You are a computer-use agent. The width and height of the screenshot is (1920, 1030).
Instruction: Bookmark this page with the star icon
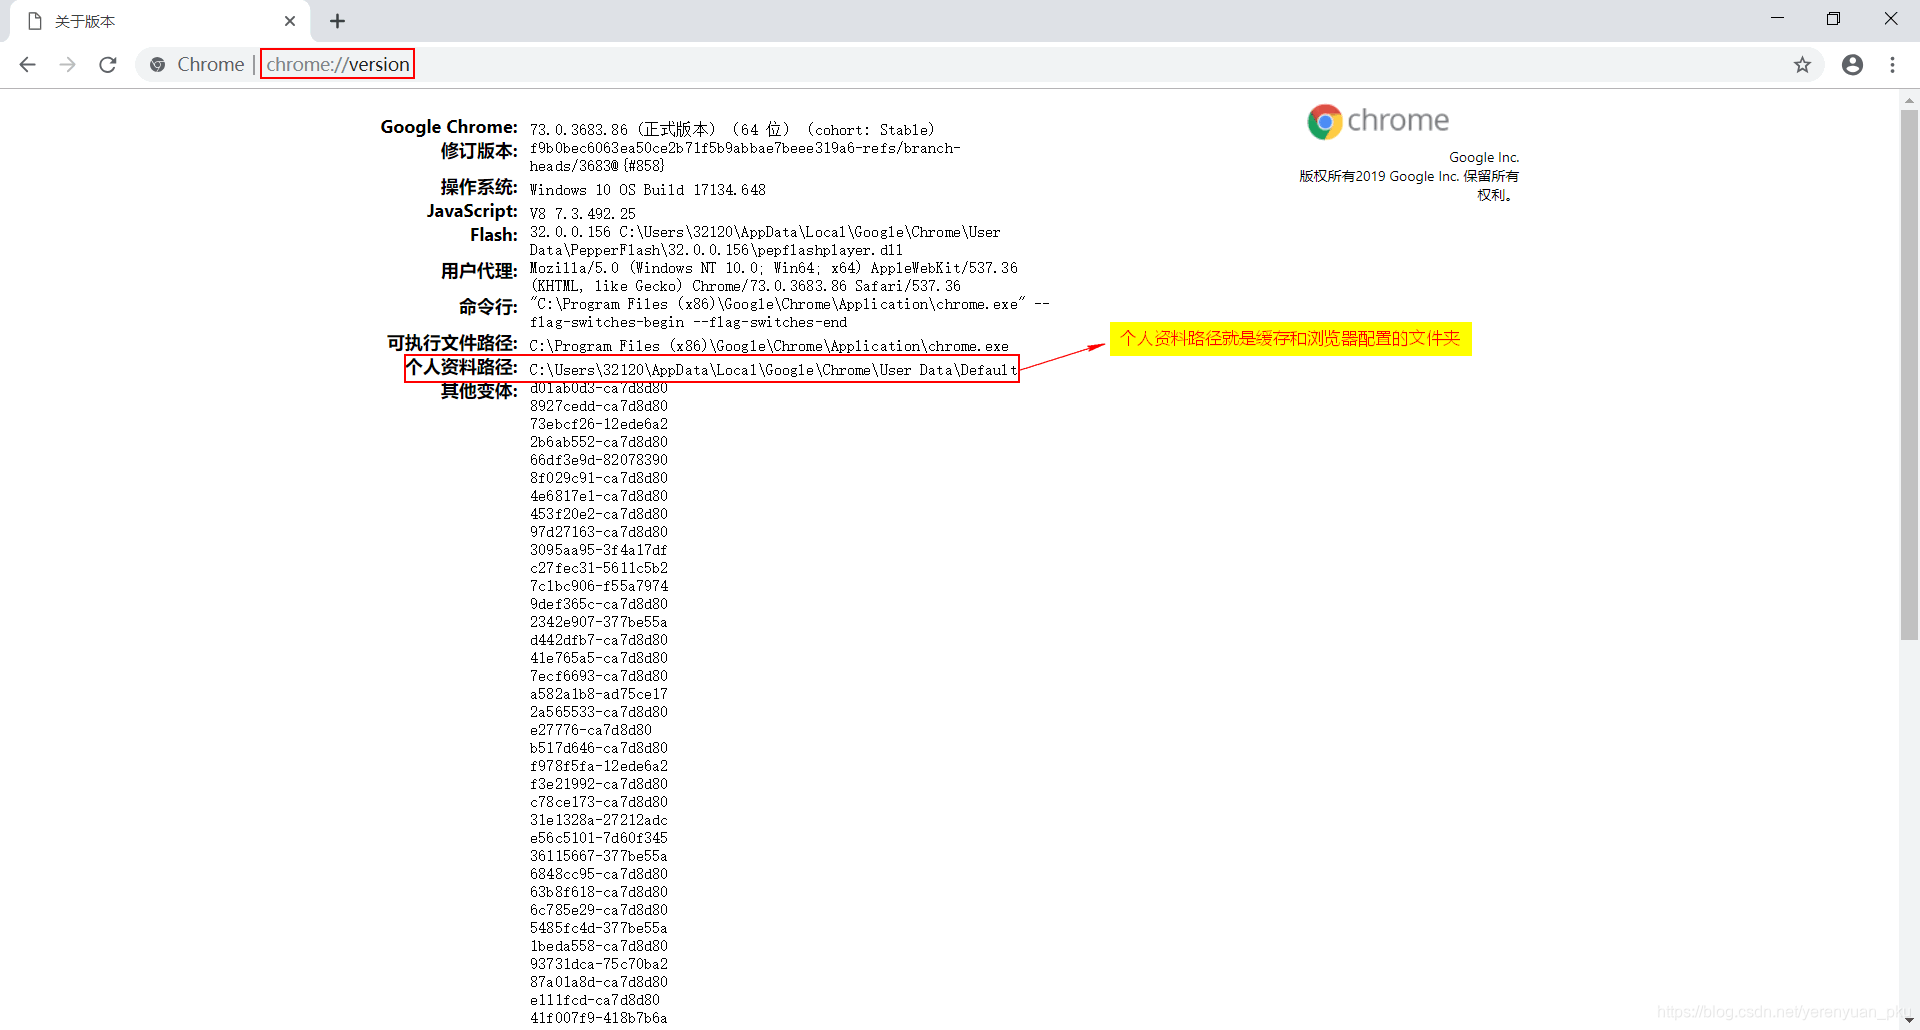click(x=1802, y=64)
